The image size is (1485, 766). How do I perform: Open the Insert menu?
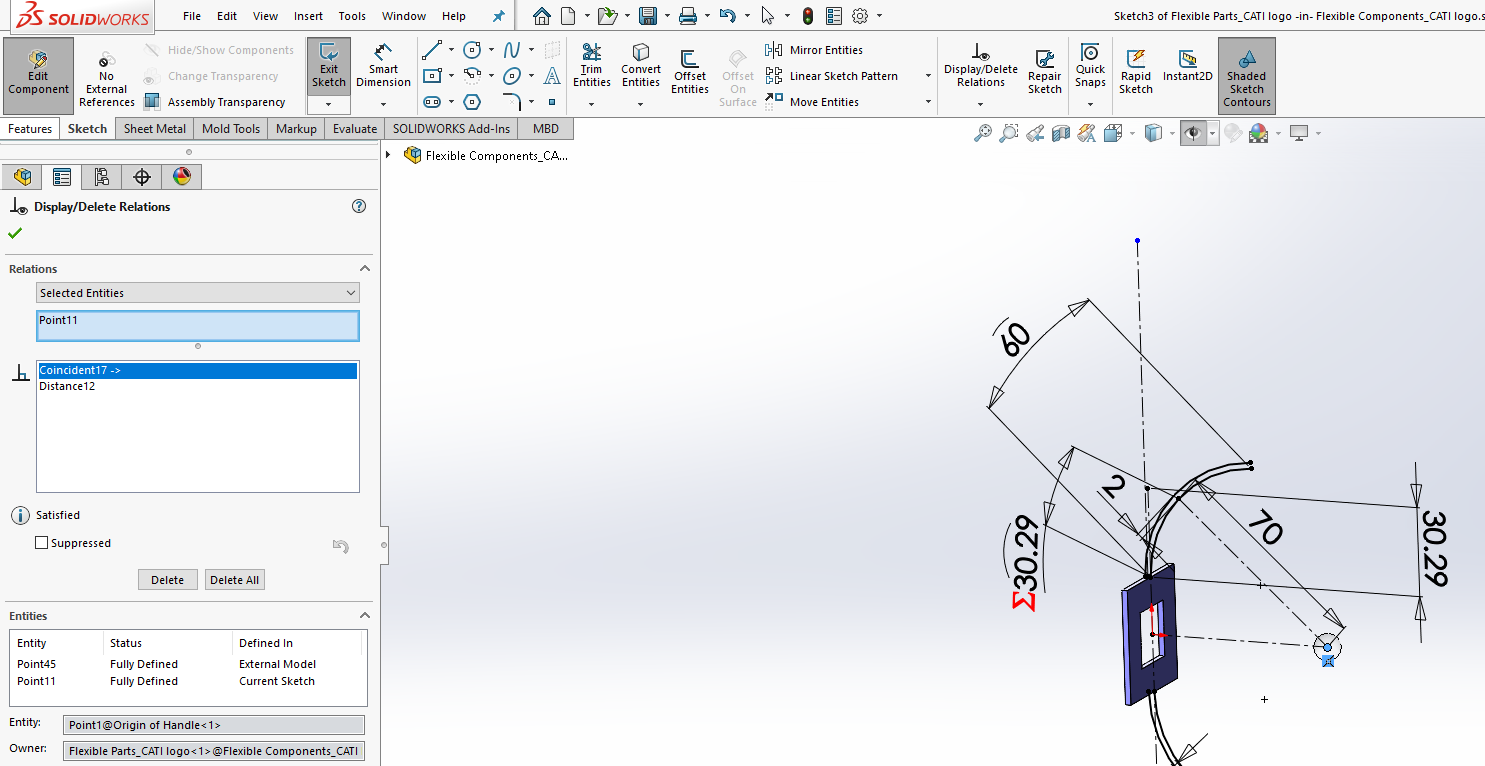pyautogui.click(x=308, y=16)
